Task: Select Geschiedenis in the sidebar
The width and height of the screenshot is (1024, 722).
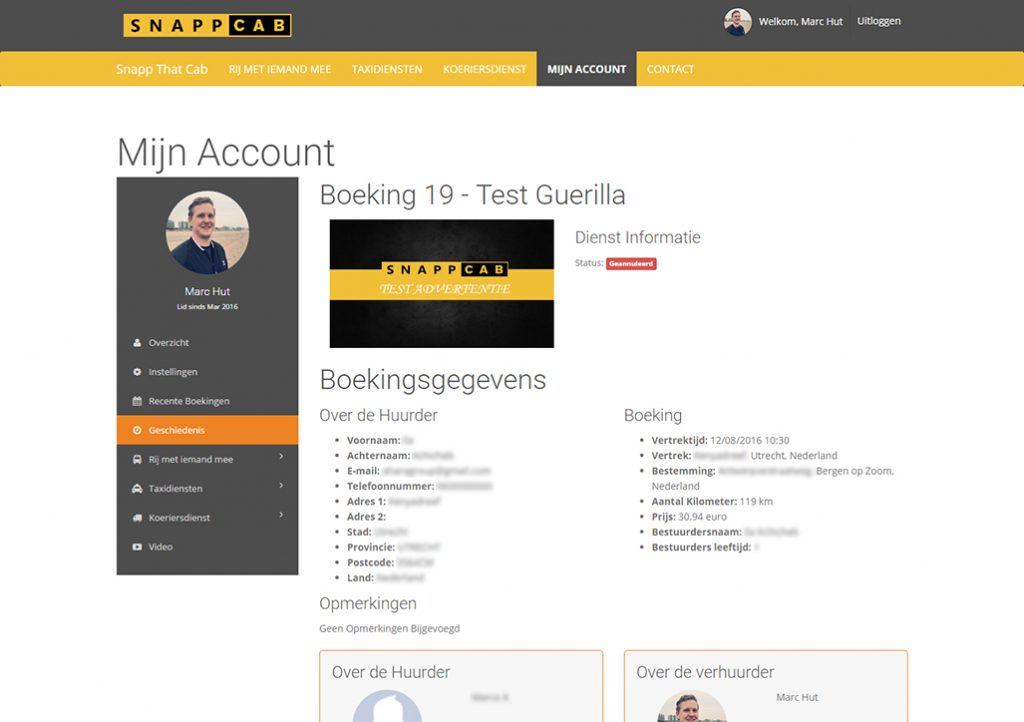Action: [208, 430]
